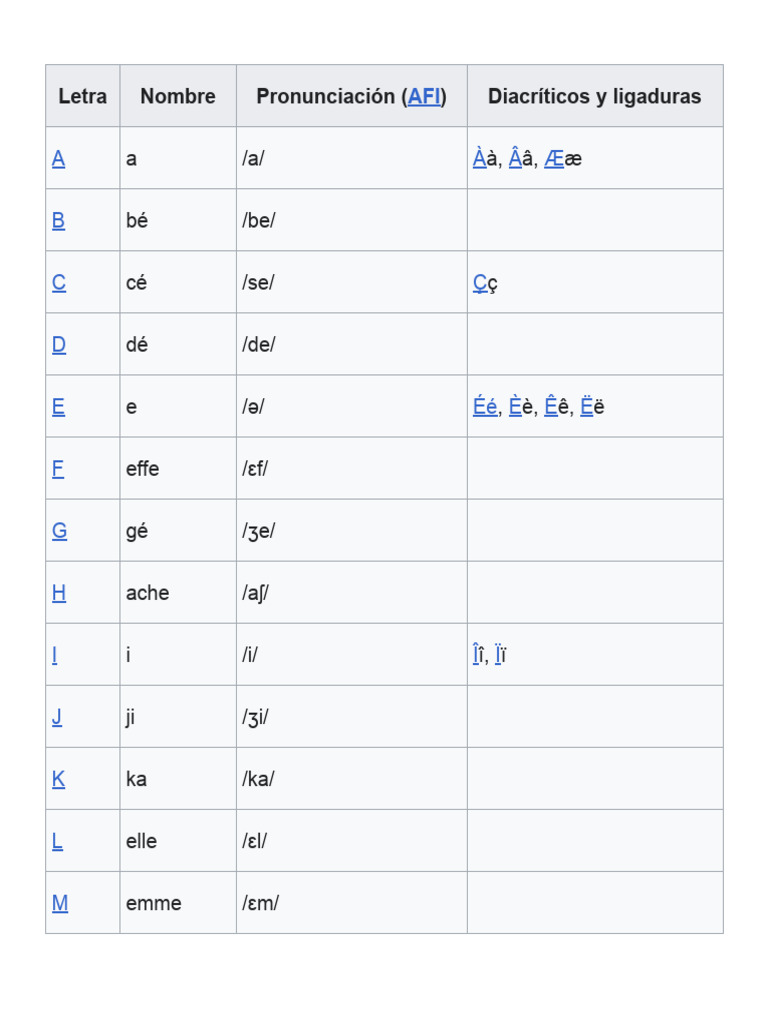
Task: Click the letter A link
Action: 59,159
